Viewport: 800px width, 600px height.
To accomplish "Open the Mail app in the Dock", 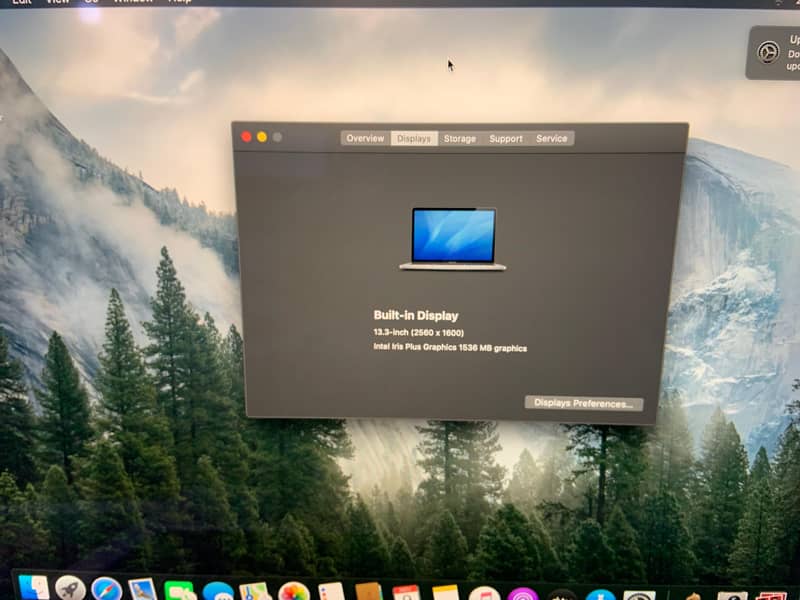I will click(141, 590).
